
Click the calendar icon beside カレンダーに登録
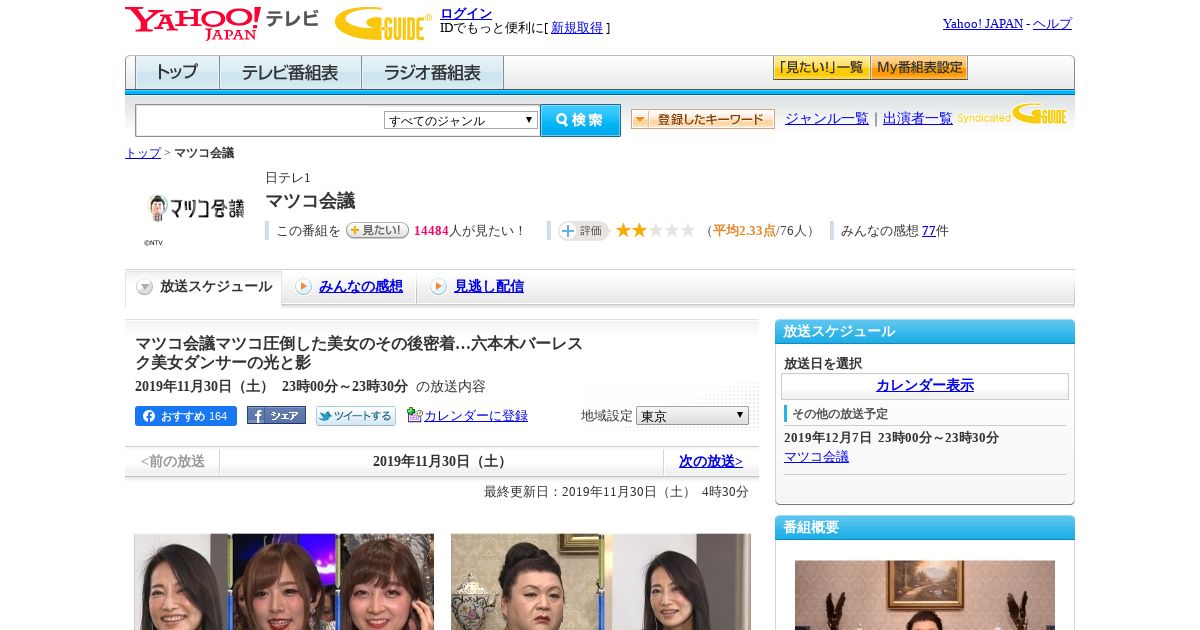414,415
